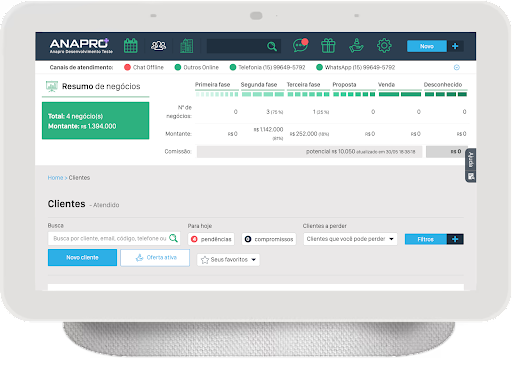Viewport: 512px width, 386px height.
Task: Open the buildings icon in top bar
Action: tap(186, 46)
